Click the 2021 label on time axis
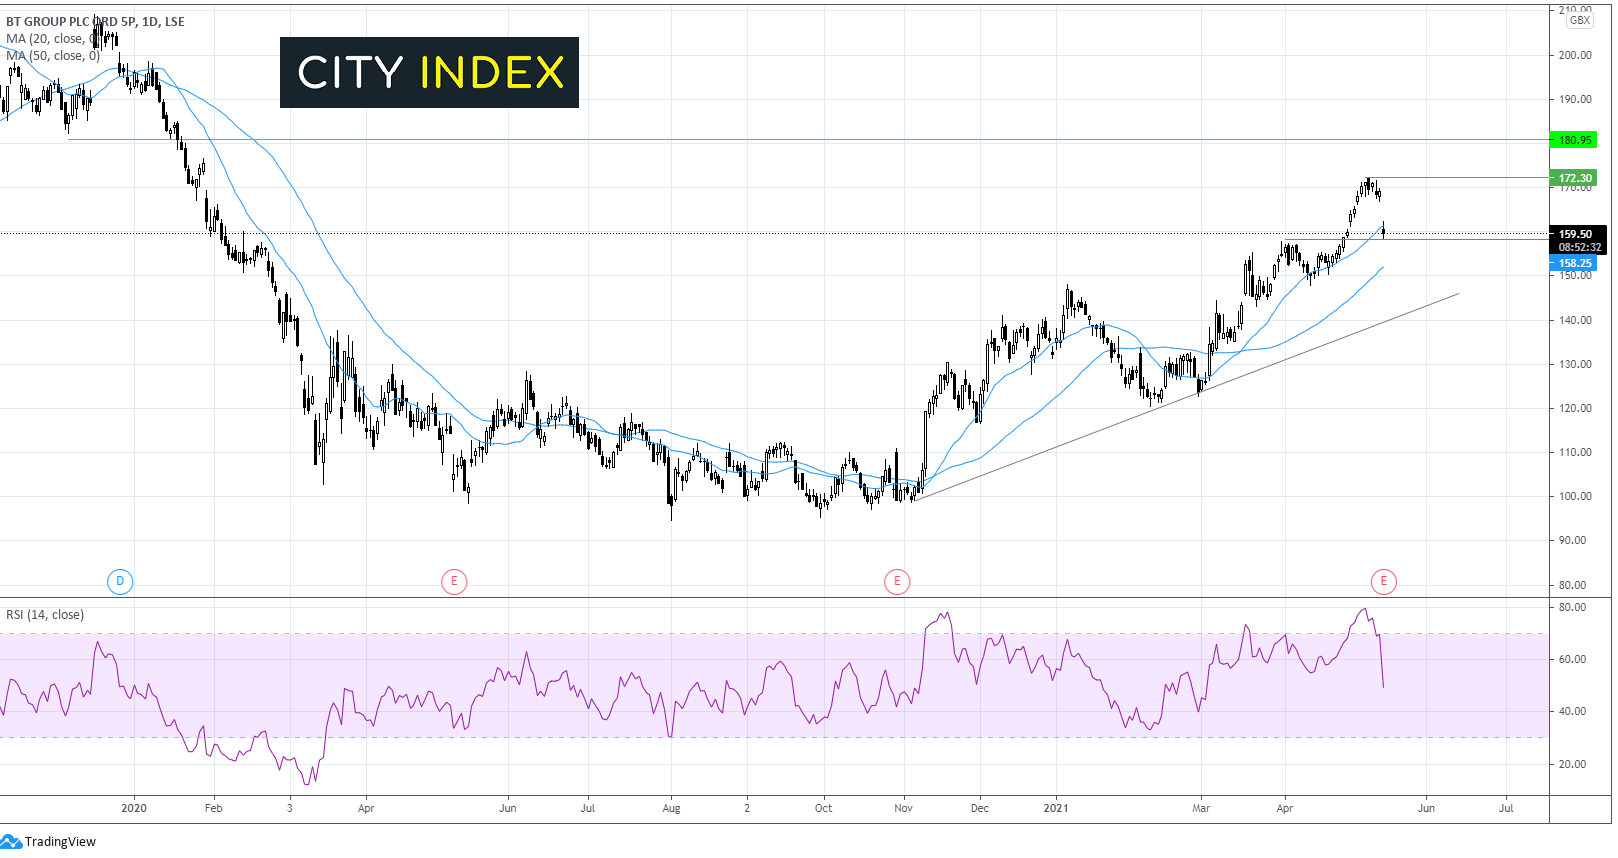 [x=1056, y=808]
